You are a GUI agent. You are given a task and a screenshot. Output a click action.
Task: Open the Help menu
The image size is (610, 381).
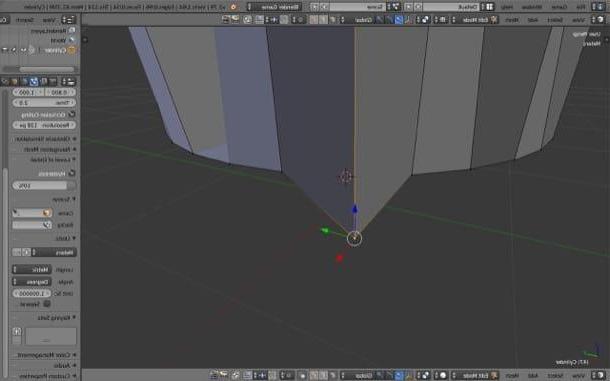click(x=506, y=7)
